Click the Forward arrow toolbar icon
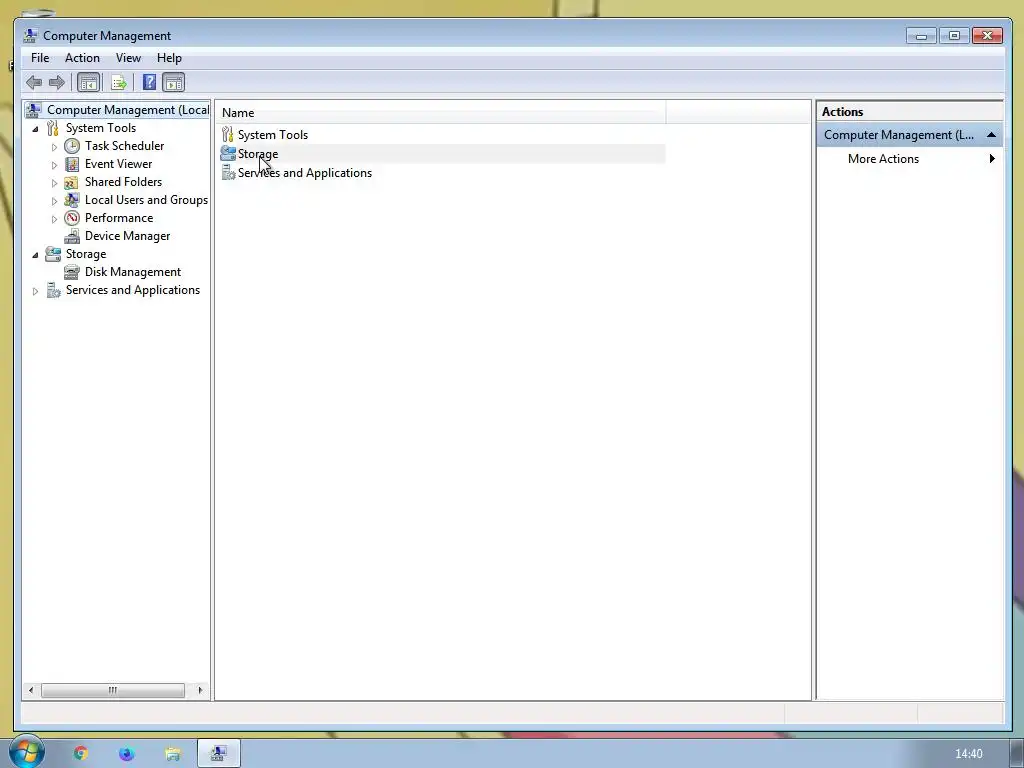This screenshot has width=1024, height=768. (57, 82)
